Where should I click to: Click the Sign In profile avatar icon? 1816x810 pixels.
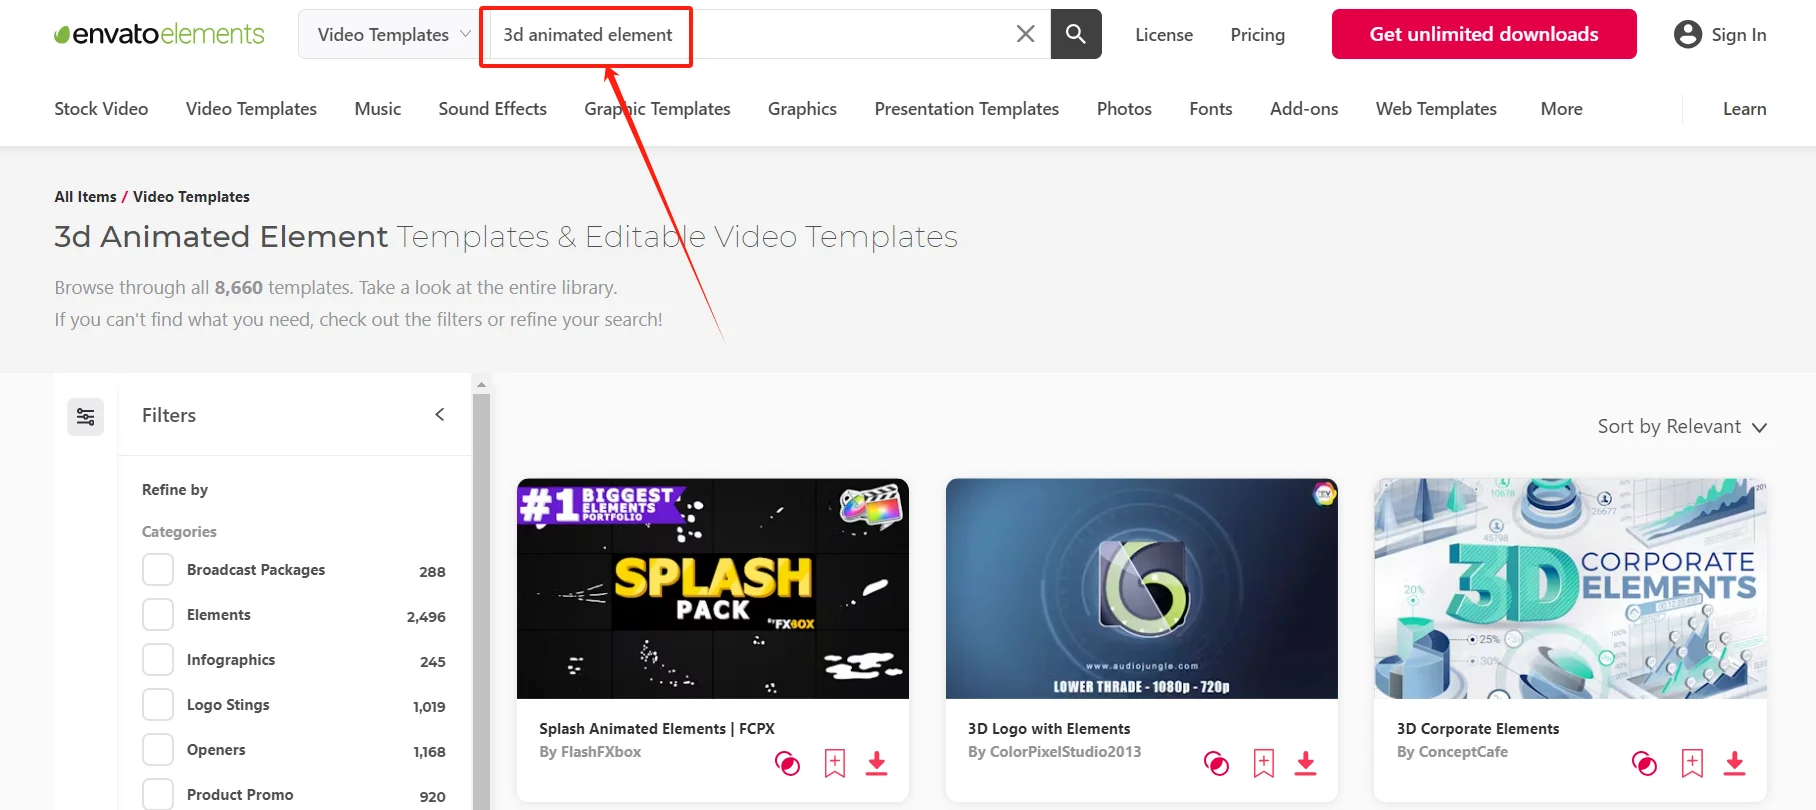[x=1687, y=34]
